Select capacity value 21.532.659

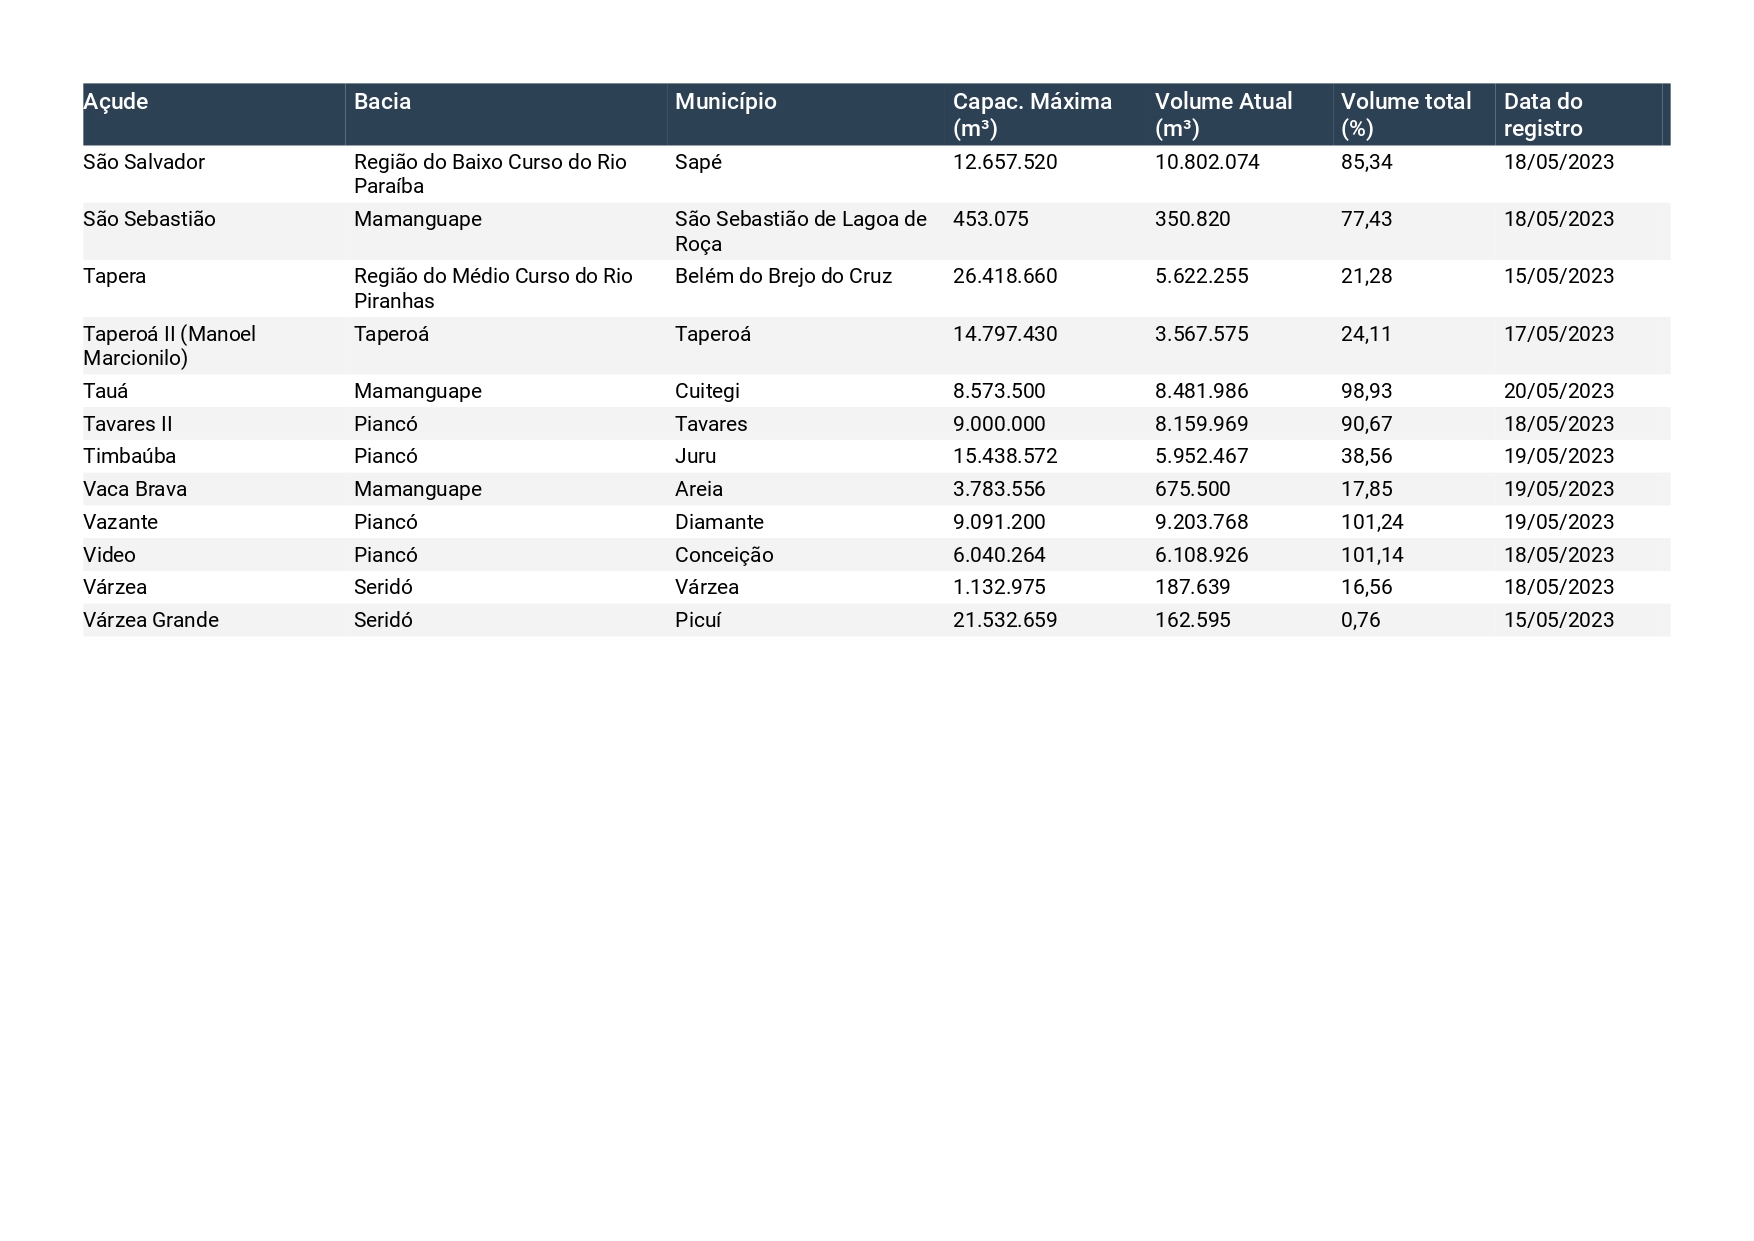point(1005,620)
